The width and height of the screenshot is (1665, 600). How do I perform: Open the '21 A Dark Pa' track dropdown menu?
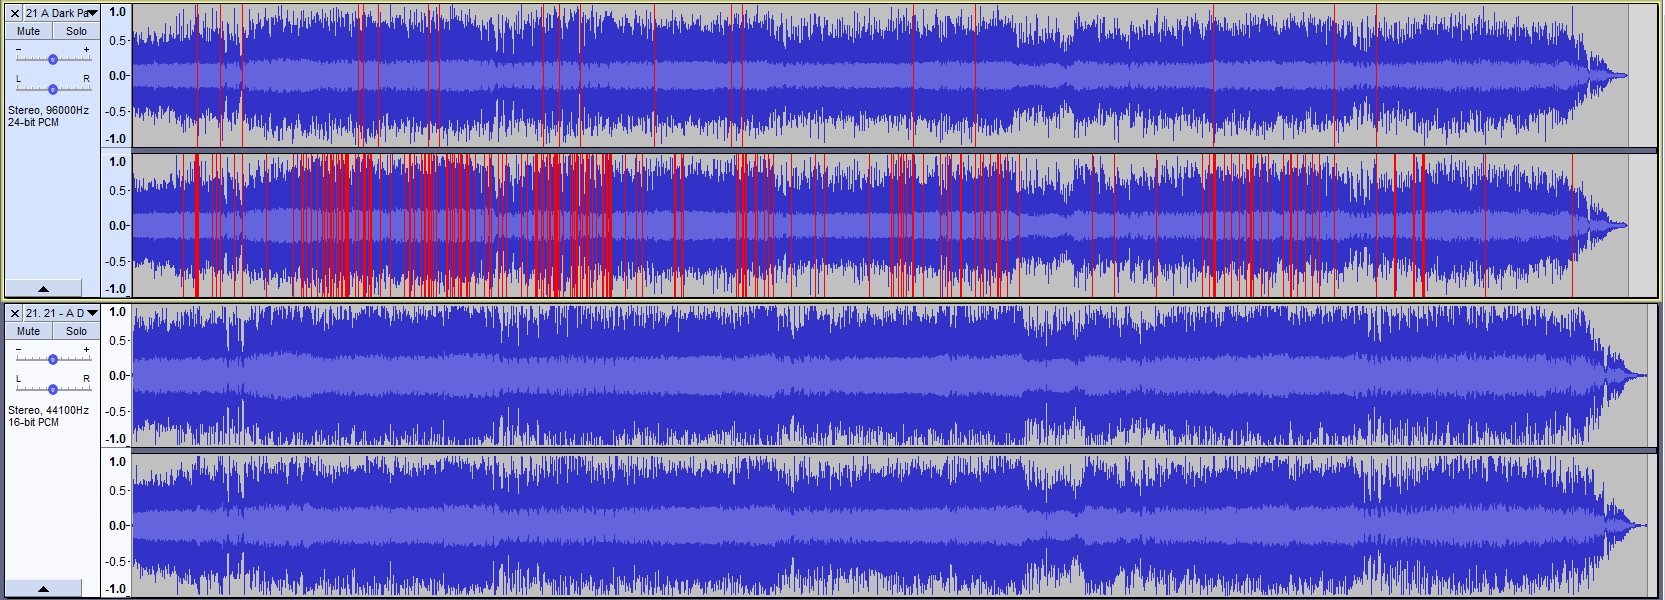92,13
